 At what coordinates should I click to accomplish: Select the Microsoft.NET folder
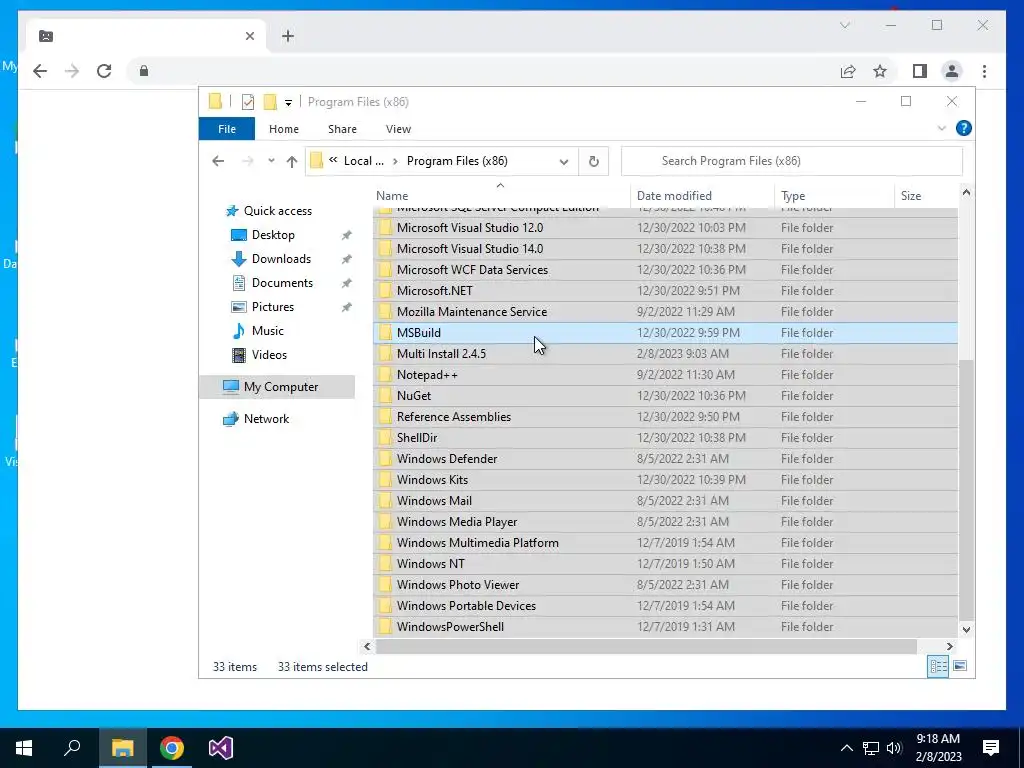[x=665, y=291]
